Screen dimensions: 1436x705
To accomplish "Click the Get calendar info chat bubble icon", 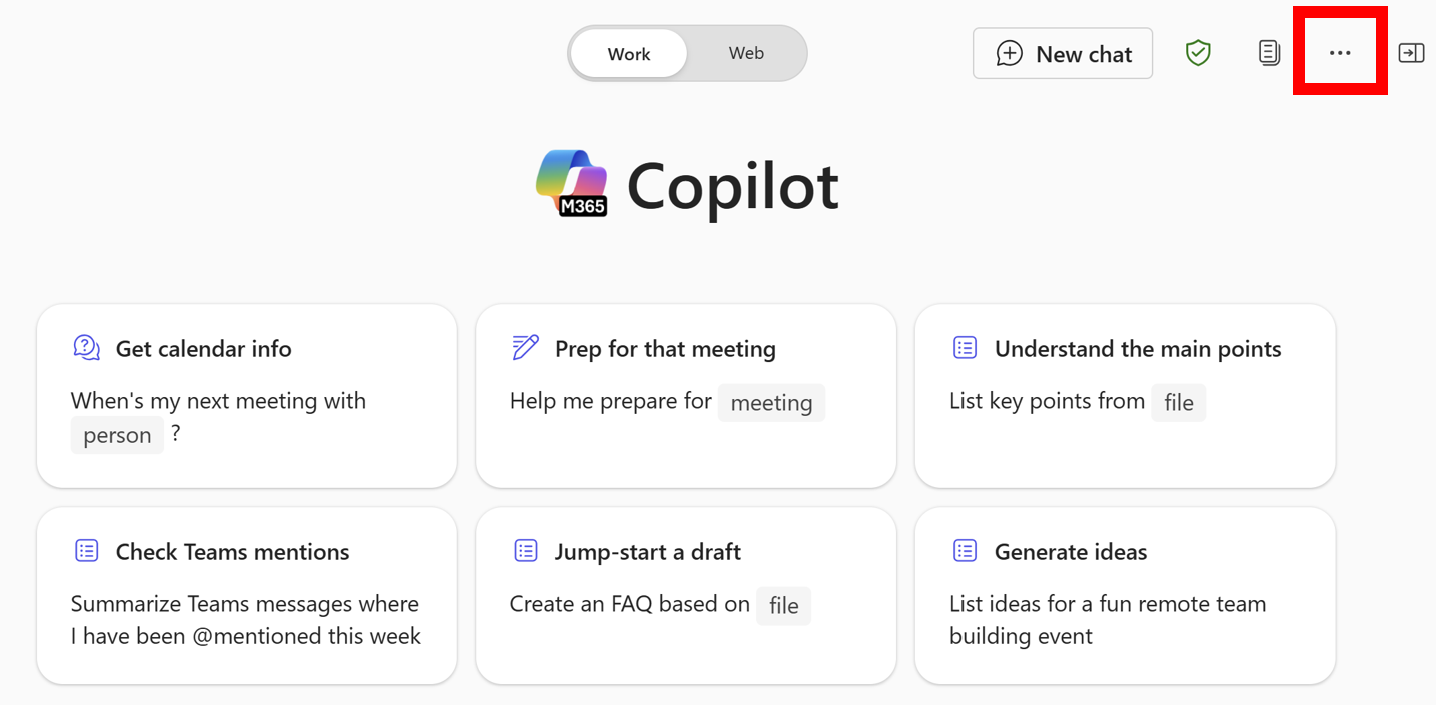I will pos(86,347).
